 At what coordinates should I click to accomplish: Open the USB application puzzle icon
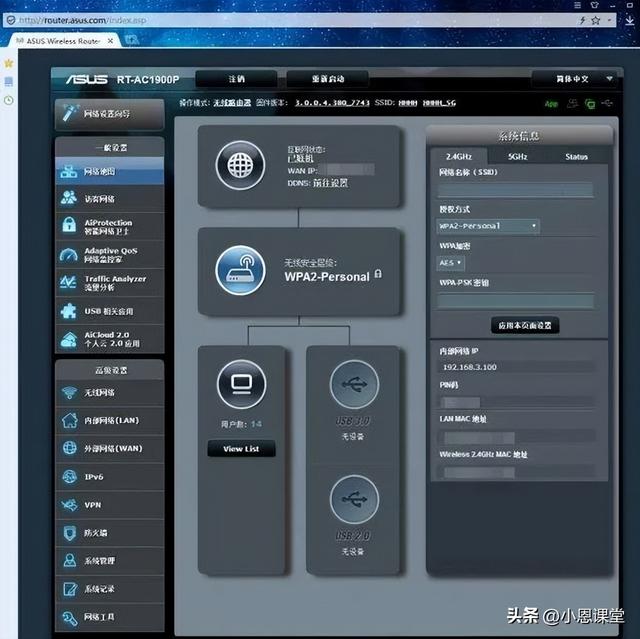69,311
